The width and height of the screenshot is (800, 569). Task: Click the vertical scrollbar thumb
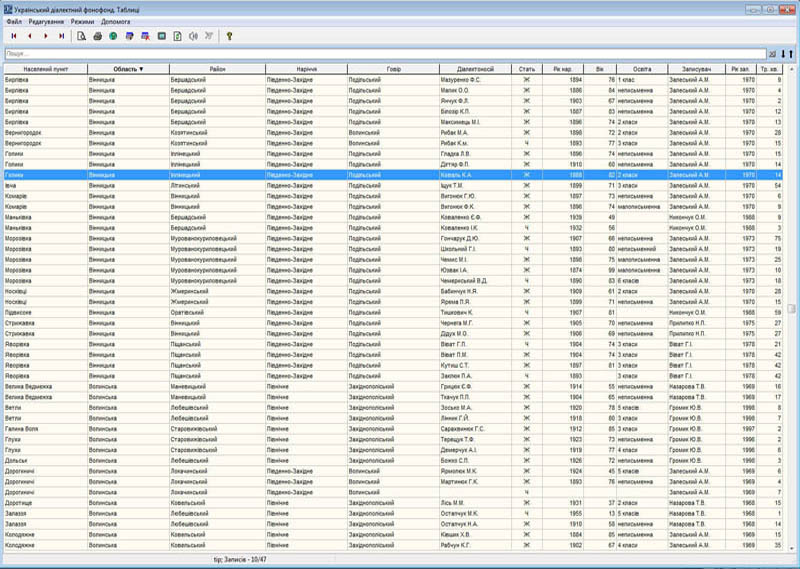tap(791, 309)
